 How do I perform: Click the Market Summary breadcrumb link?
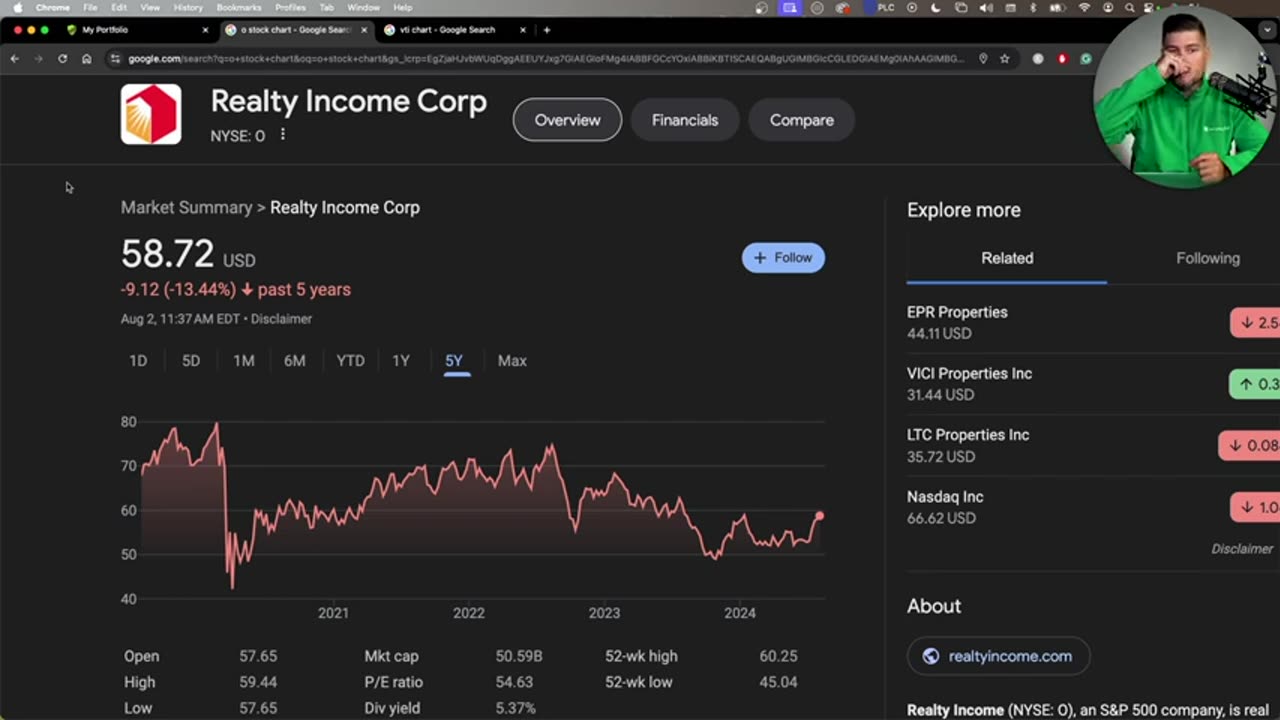[186, 208]
